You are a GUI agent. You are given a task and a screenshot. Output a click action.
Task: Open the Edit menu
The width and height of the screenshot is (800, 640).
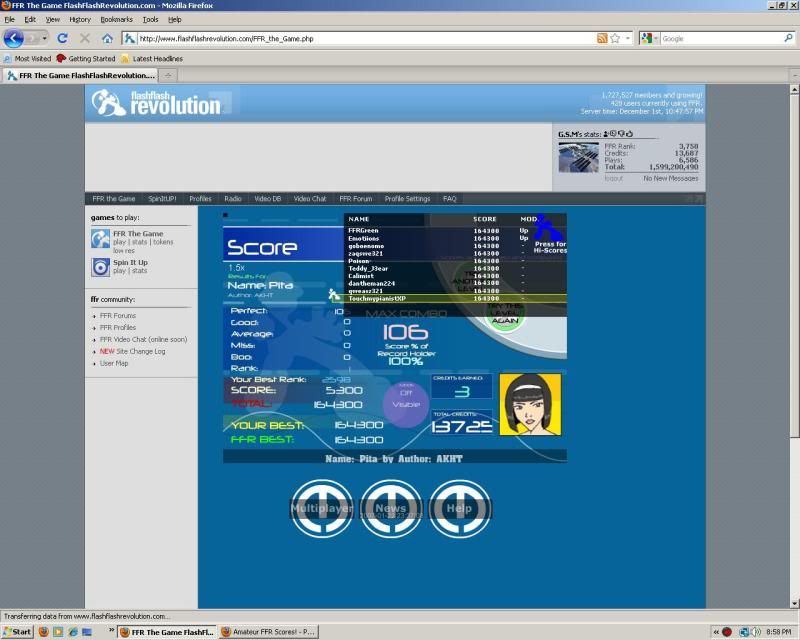(x=30, y=19)
